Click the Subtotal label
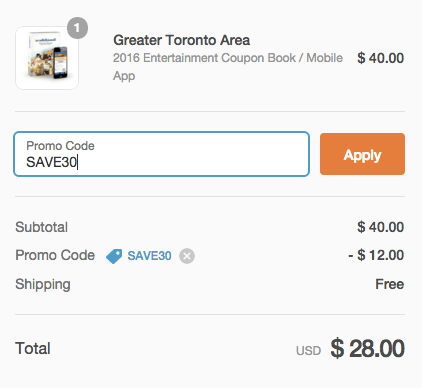 (42, 227)
